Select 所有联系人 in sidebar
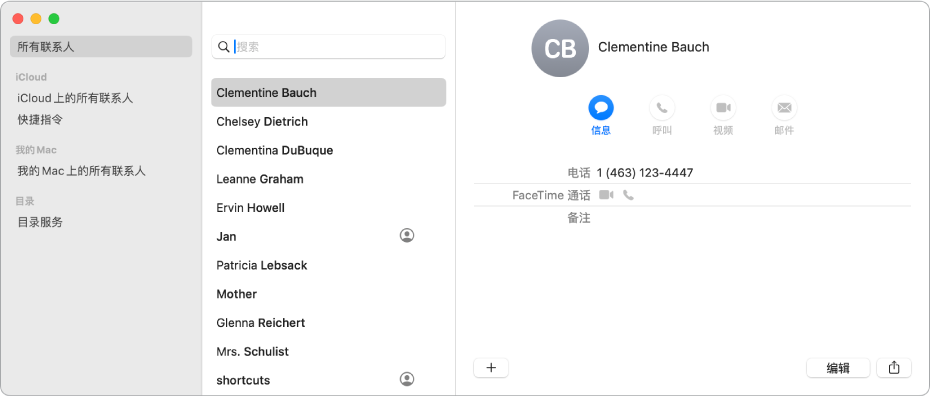Screen dimensions: 934x396 tap(101, 46)
